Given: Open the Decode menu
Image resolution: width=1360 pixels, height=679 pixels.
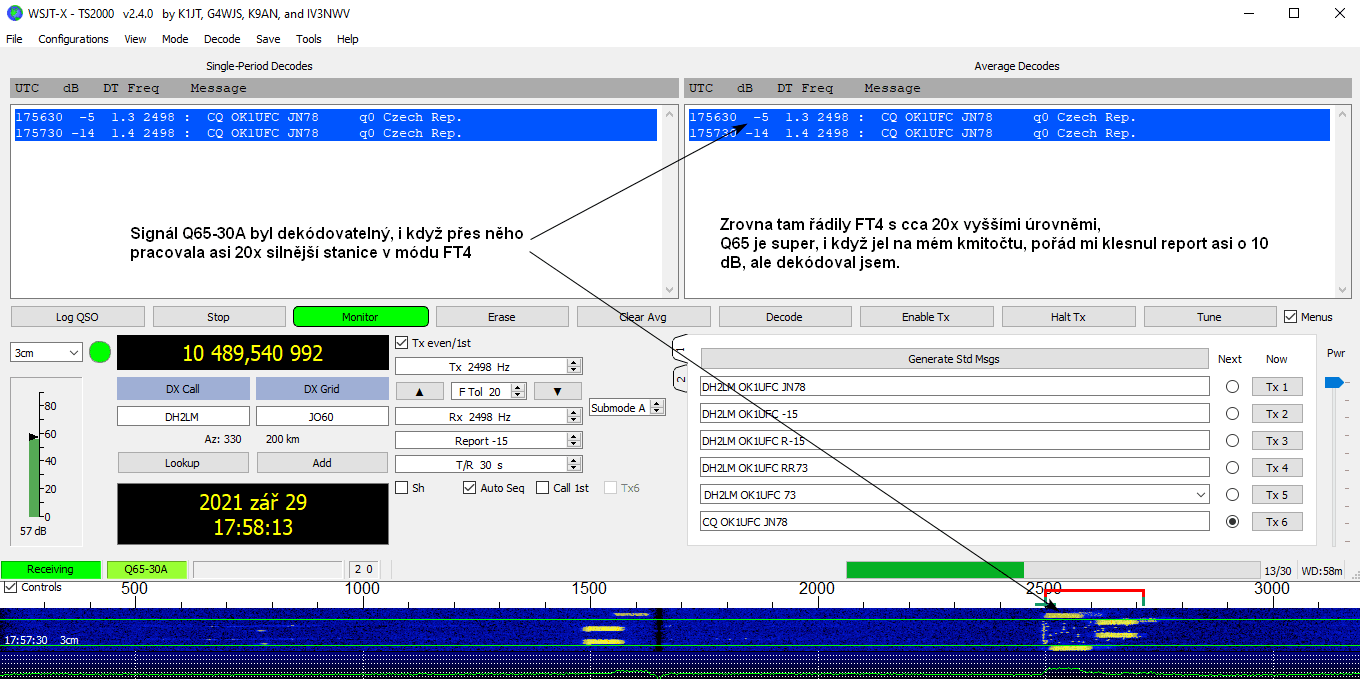Looking at the screenshot, I should click(222, 39).
